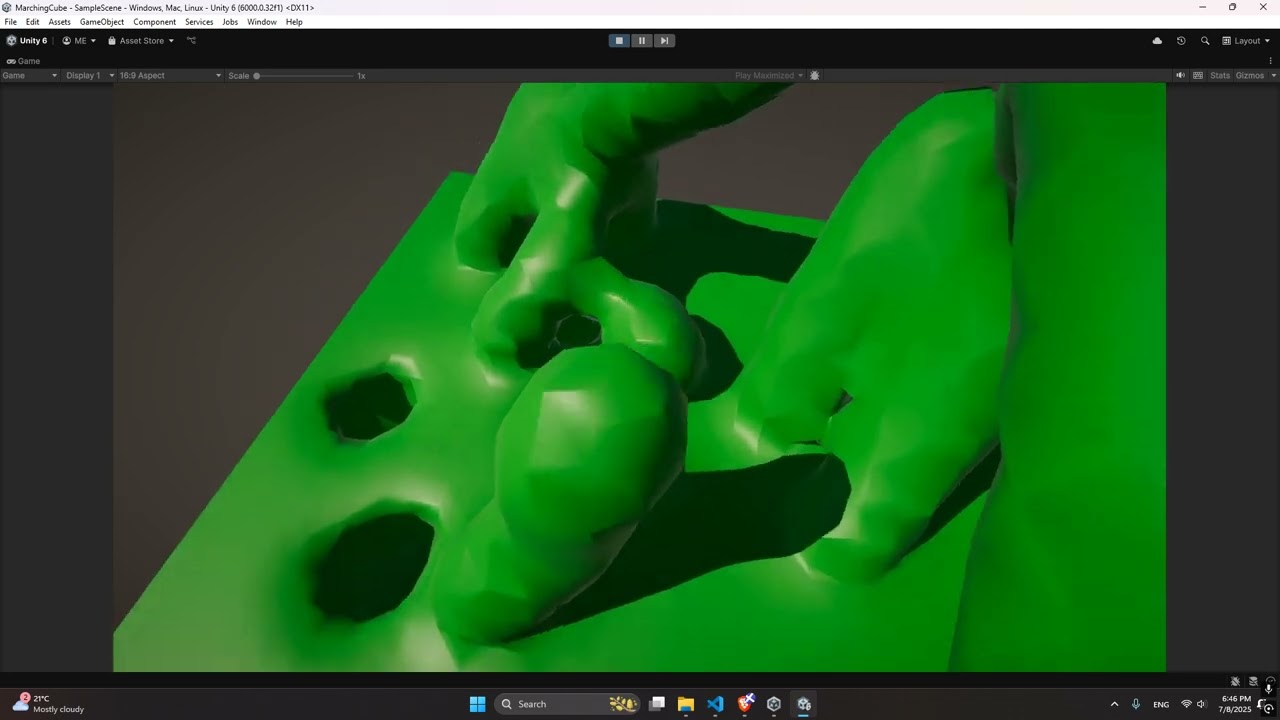Open the Game tab kebab menu

1271,61
